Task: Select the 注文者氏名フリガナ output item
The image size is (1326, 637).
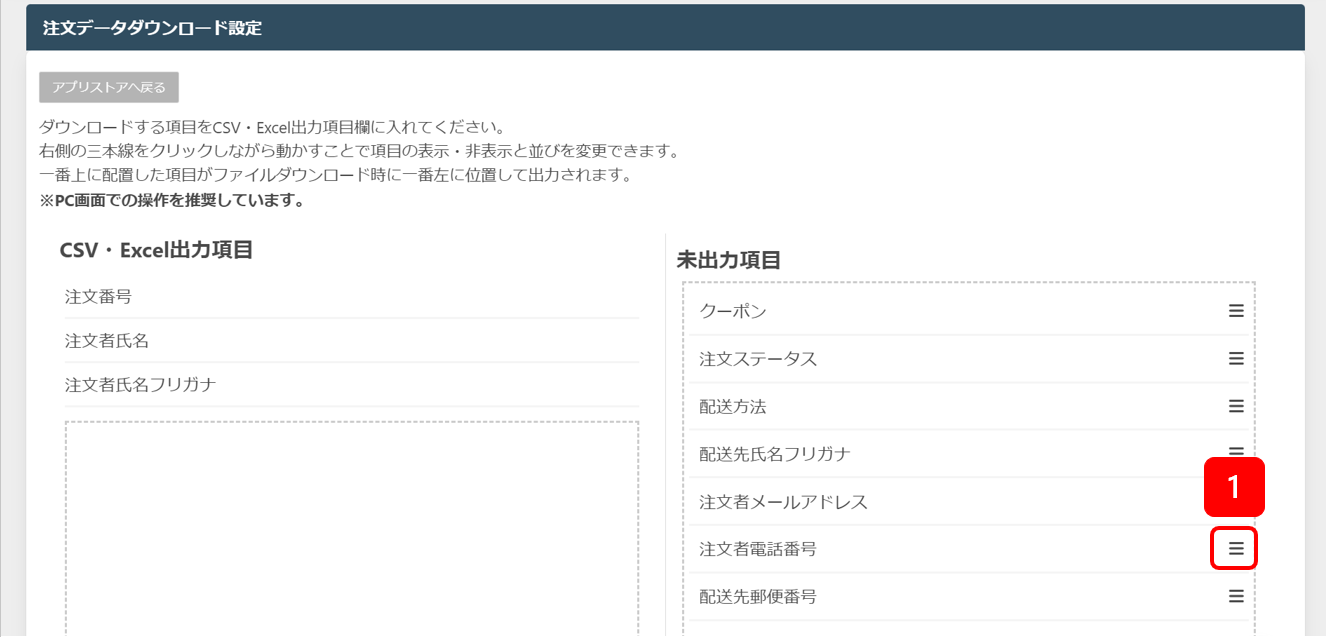Action: pos(352,385)
